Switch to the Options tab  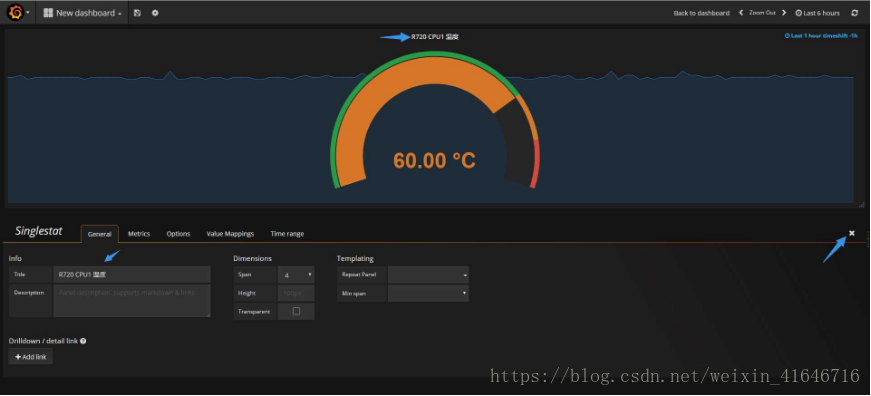178,234
